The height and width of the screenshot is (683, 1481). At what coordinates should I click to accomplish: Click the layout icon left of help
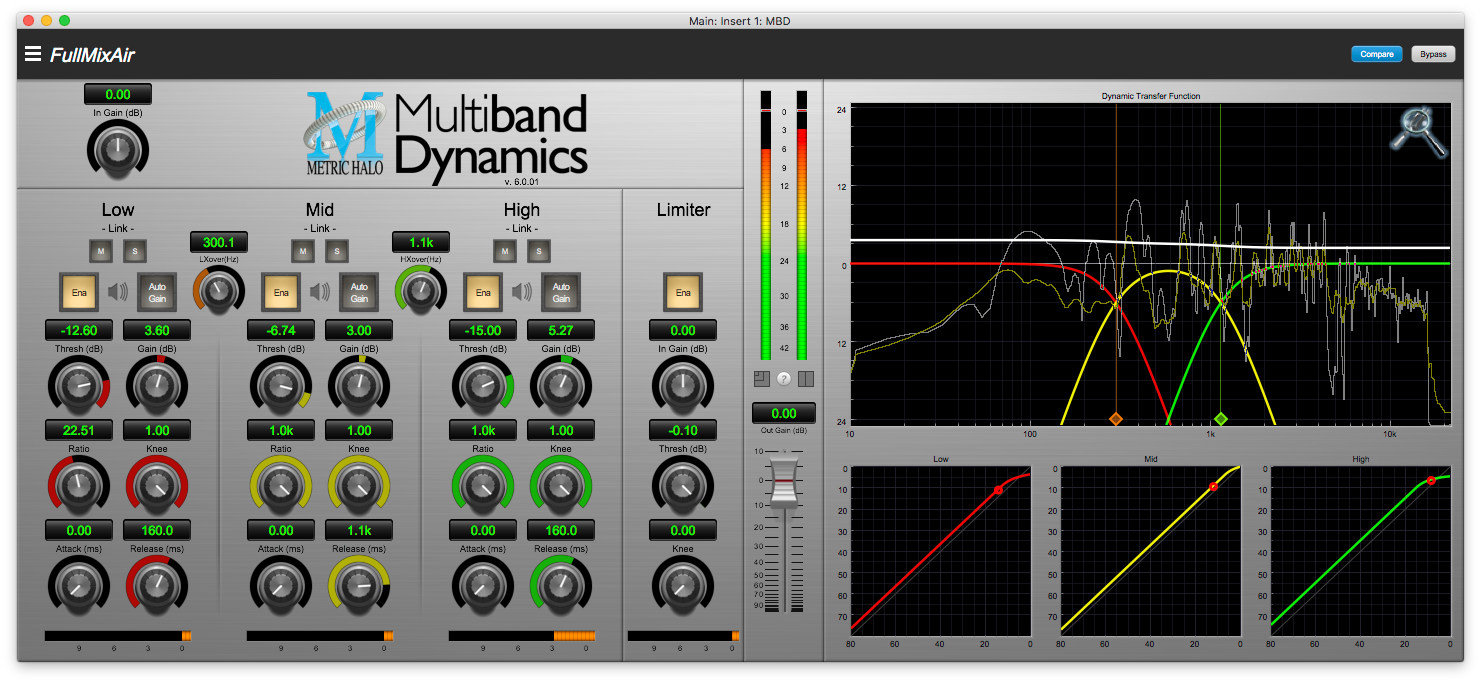(x=761, y=379)
